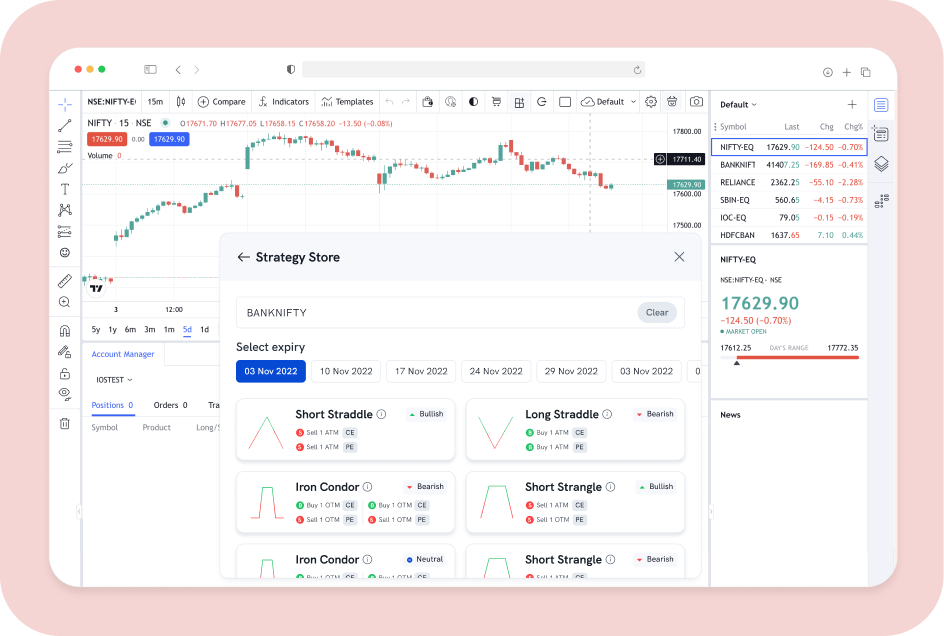Open the Short Straddle strategy card
The width and height of the screenshot is (944, 636).
[x=346, y=430]
